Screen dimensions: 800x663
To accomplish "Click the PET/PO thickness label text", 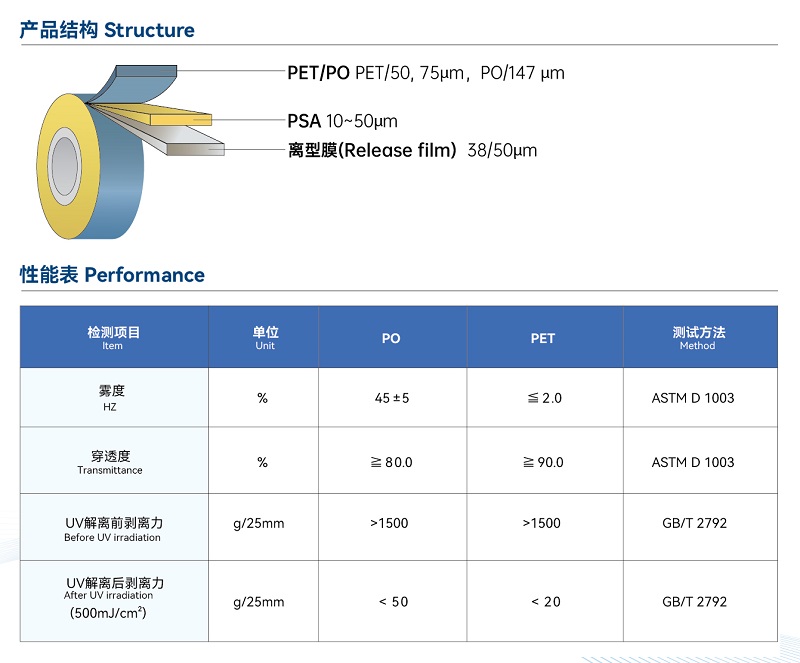I will coord(426,73).
